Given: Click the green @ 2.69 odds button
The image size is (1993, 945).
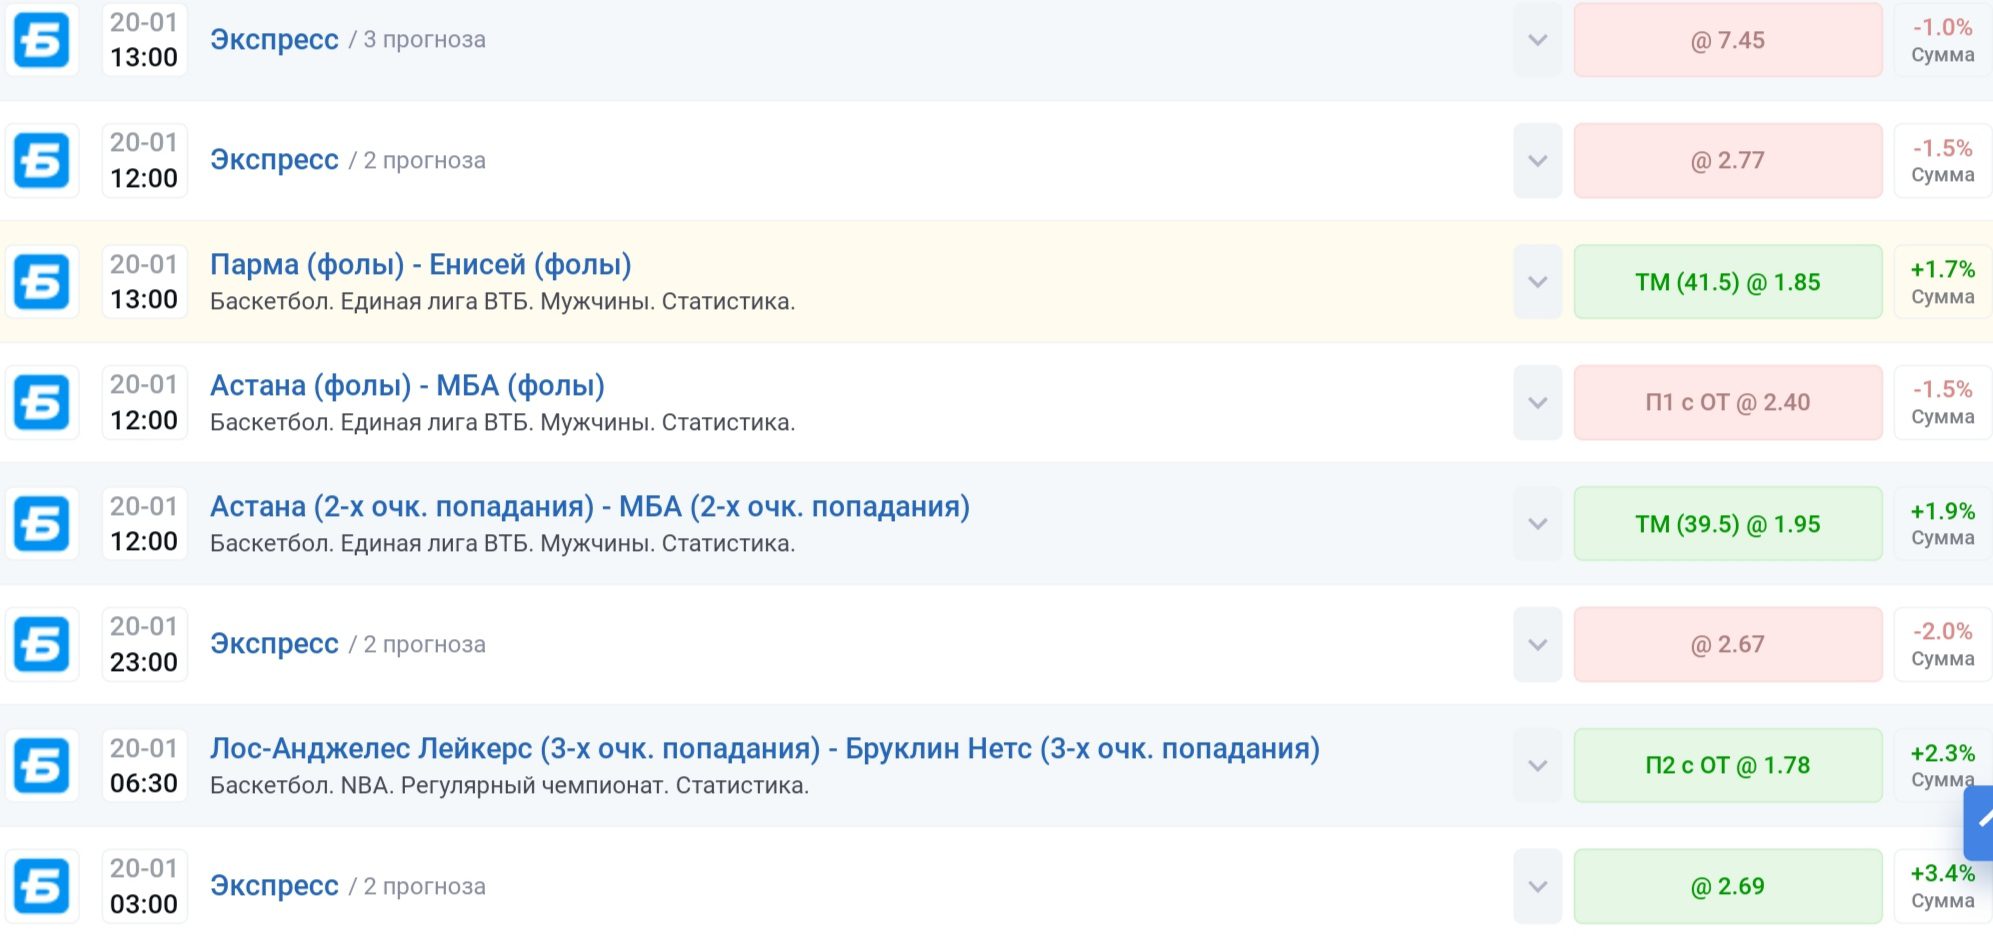Looking at the screenshot, I should (1728, 886).
